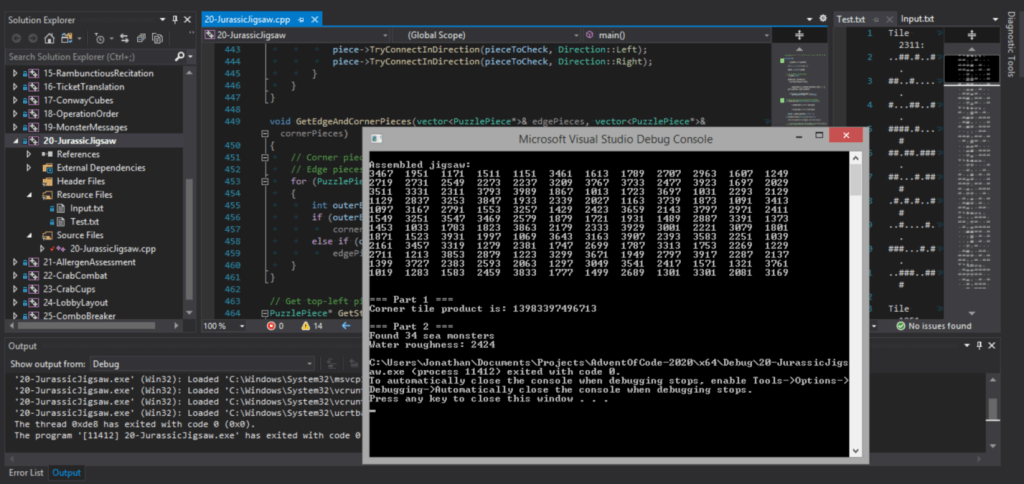
Task: Click the Sync with Active Document icon
Action: coord(124,38)
